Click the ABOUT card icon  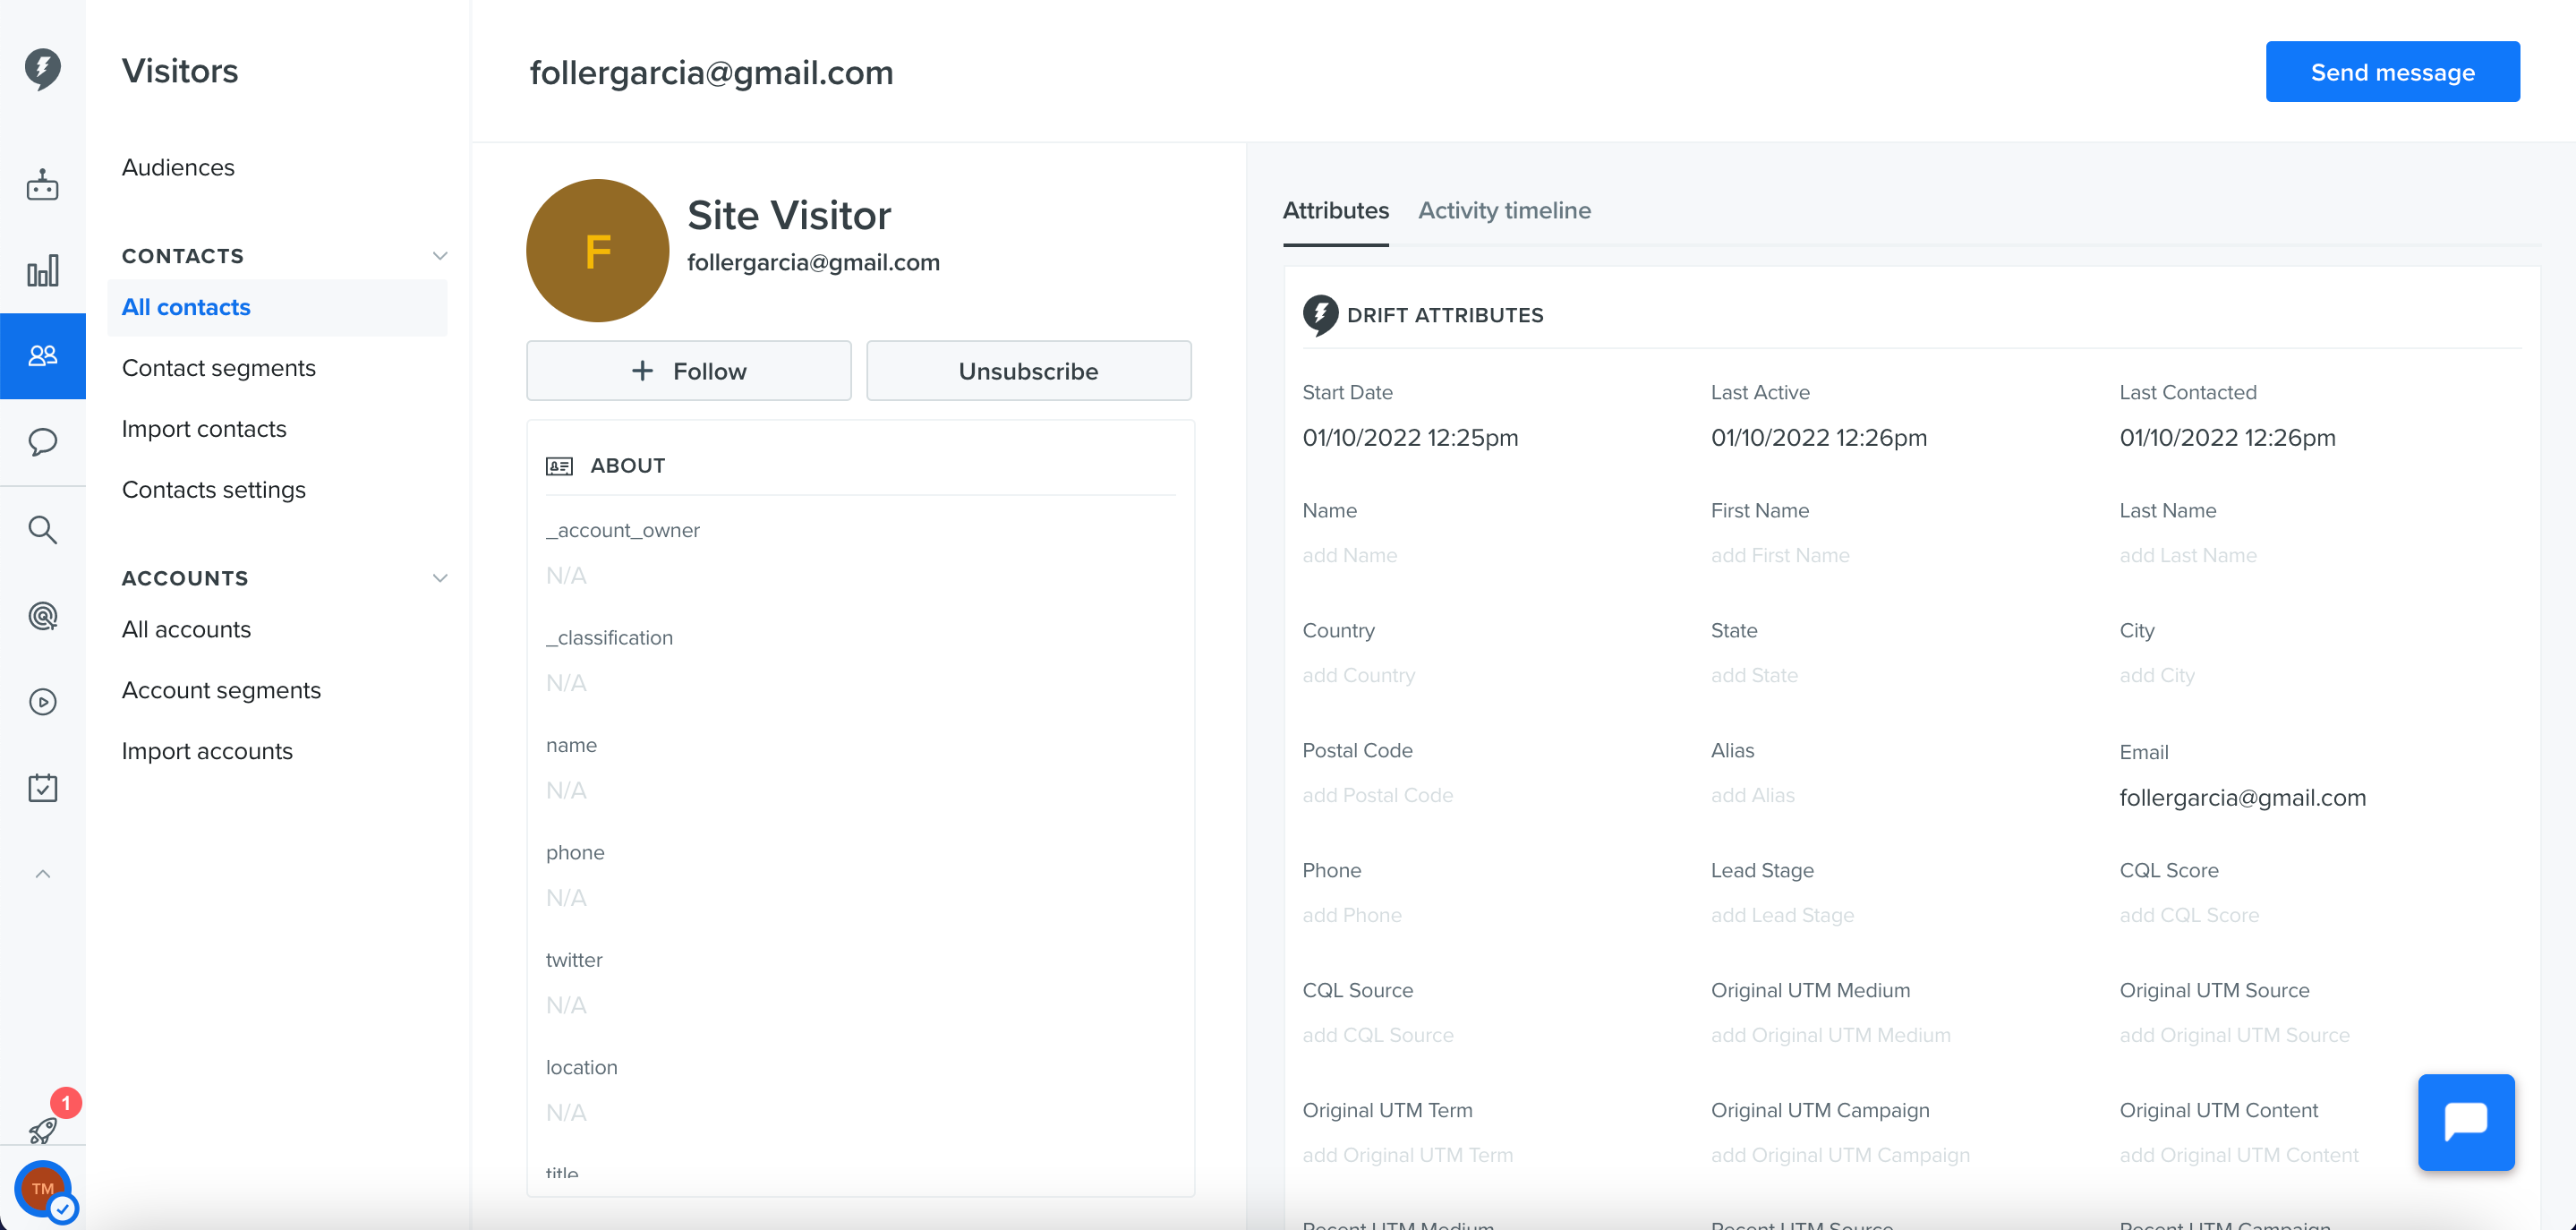pyautogui.click(x=559, y=466)
